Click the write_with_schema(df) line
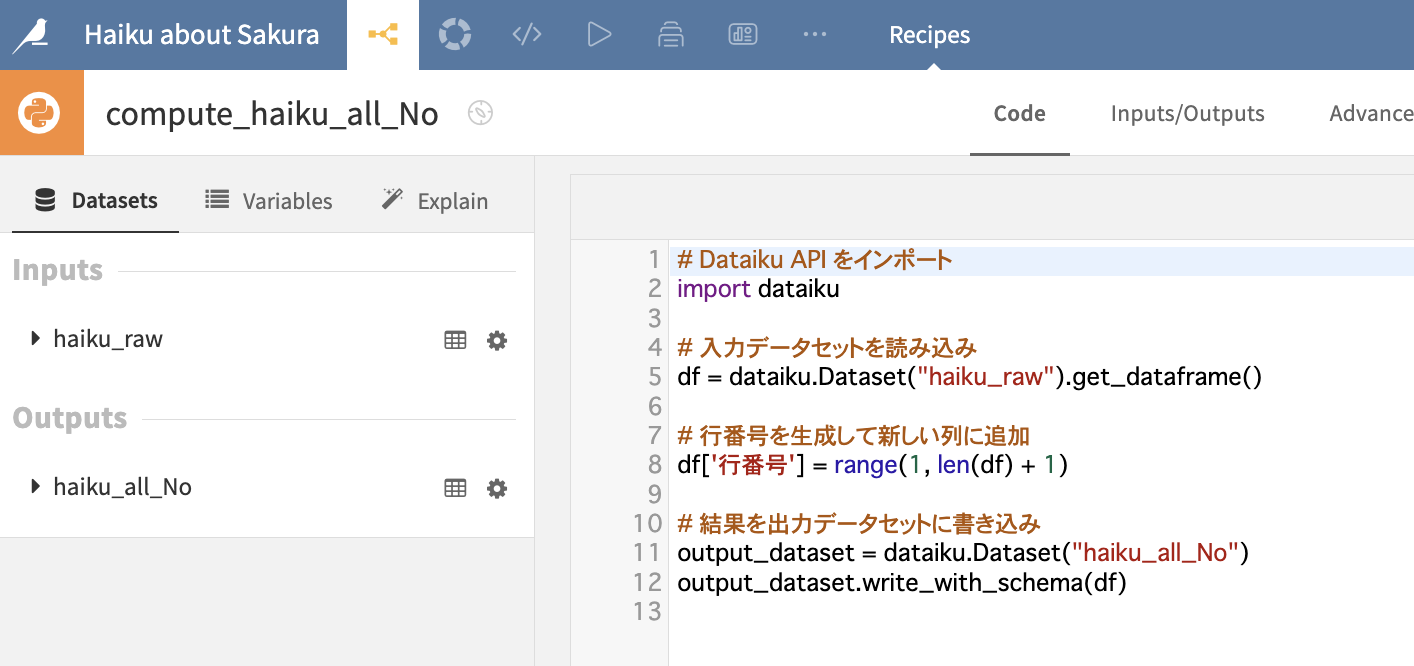1414x666 pixels. point(902,582)
